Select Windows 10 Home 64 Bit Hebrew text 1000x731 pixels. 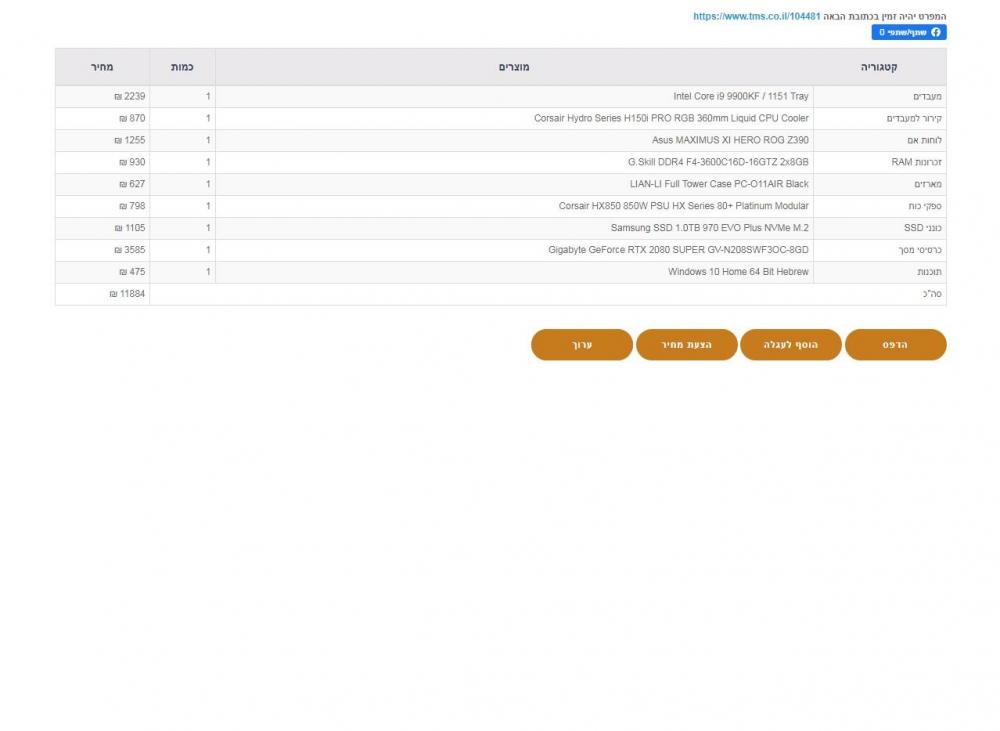coord(738,272)
